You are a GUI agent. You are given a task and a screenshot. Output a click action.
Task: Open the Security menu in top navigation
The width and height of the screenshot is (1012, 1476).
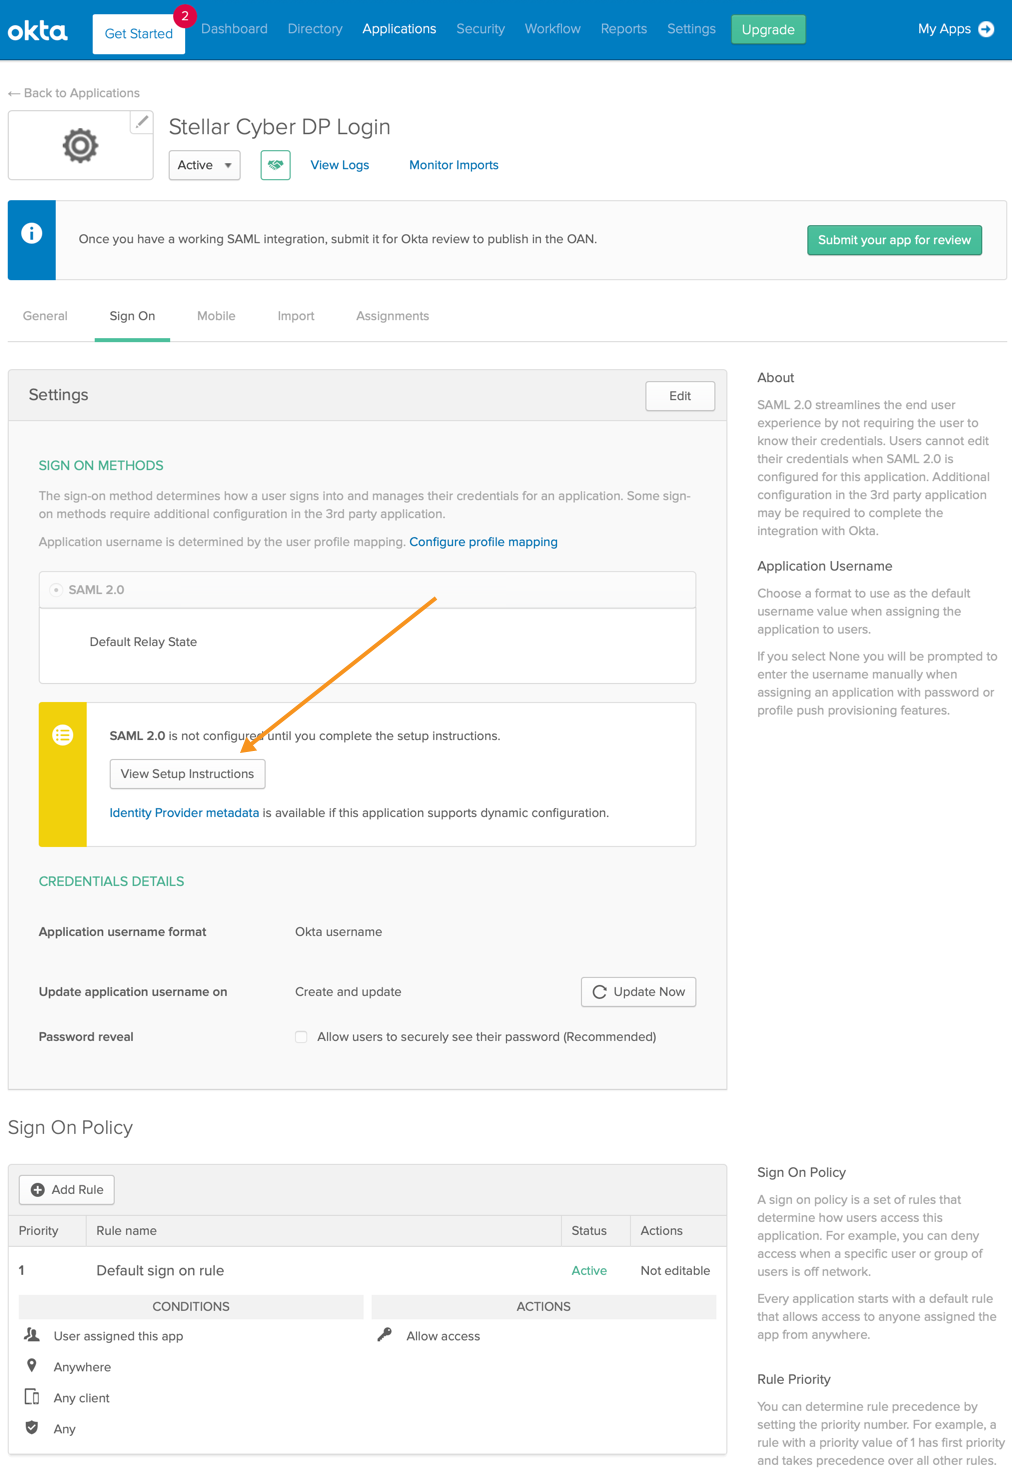480,29
